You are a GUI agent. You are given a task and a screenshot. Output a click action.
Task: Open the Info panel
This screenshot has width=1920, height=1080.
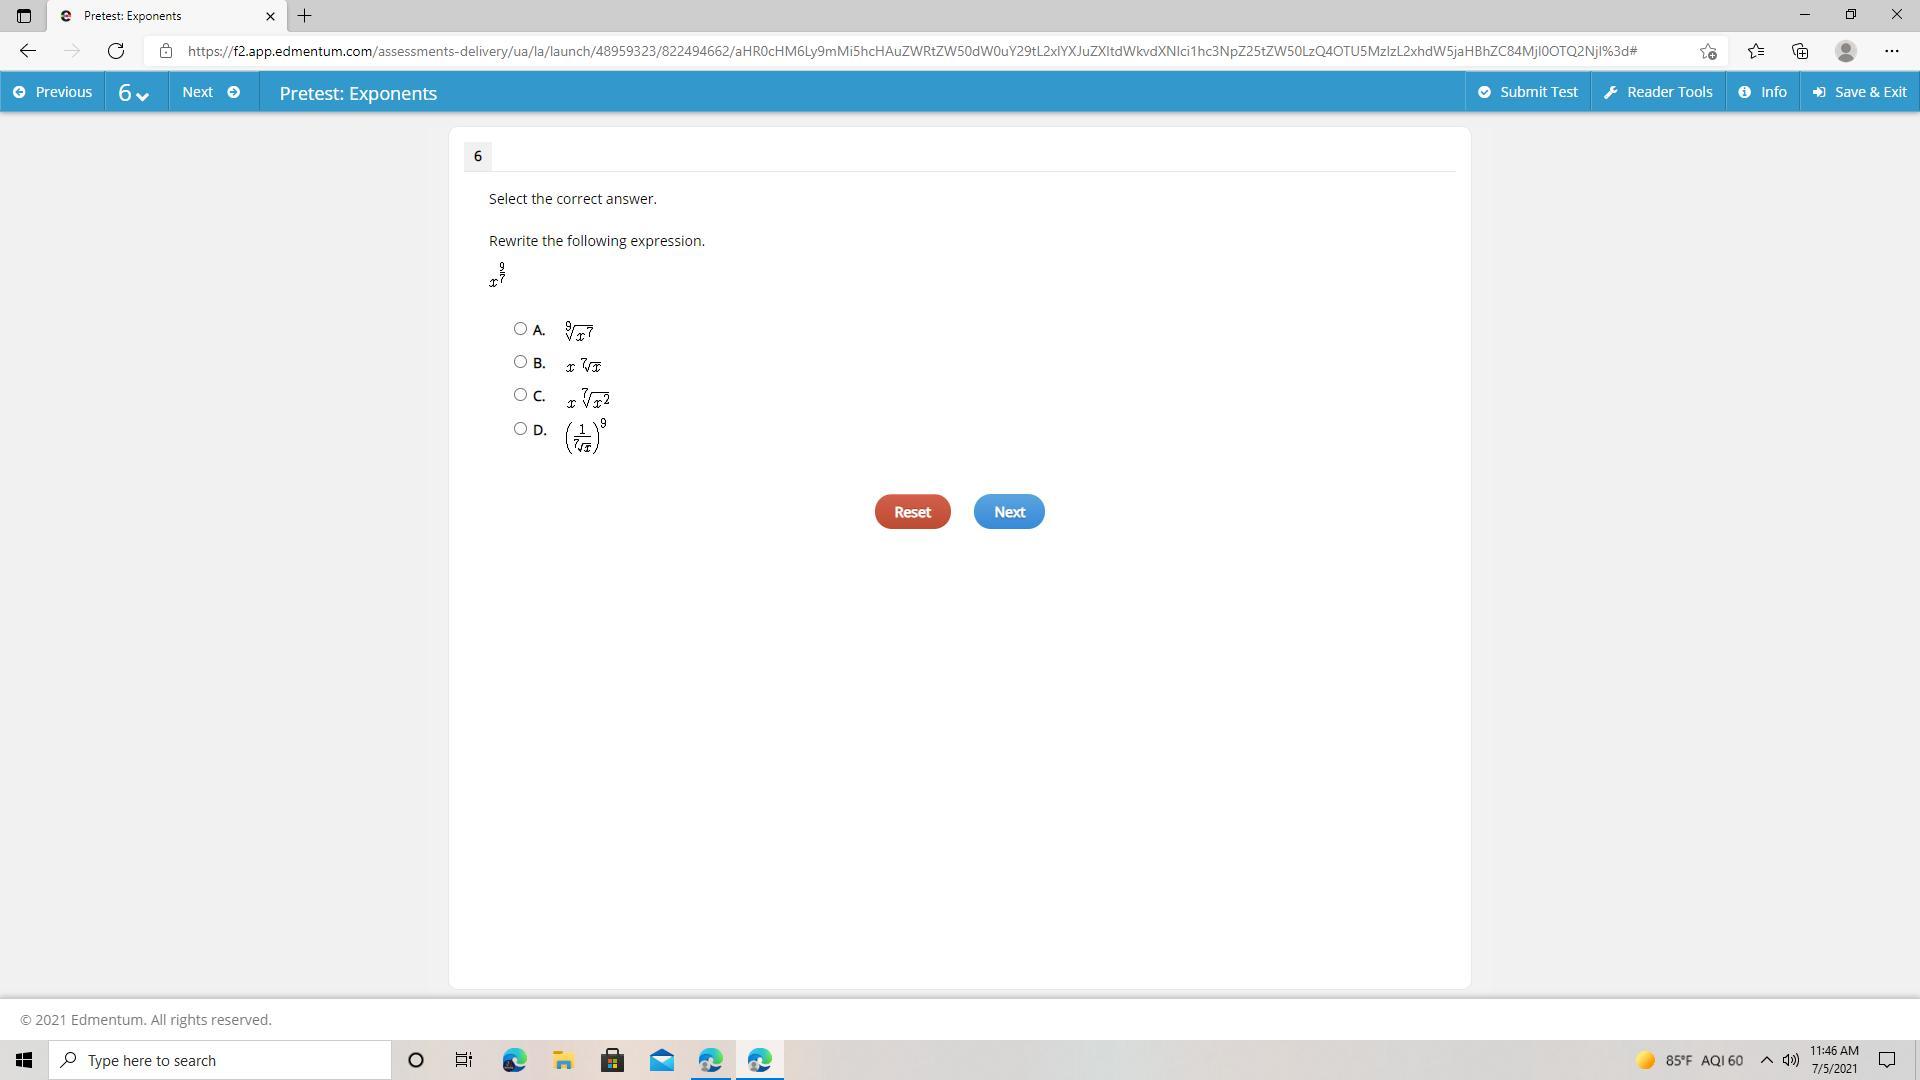[1762, 92]
